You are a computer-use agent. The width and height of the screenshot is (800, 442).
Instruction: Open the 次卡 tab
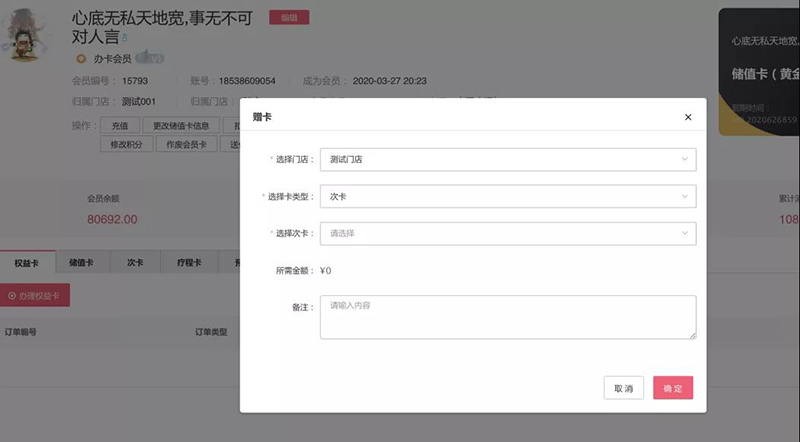click(x=135, y=263)
